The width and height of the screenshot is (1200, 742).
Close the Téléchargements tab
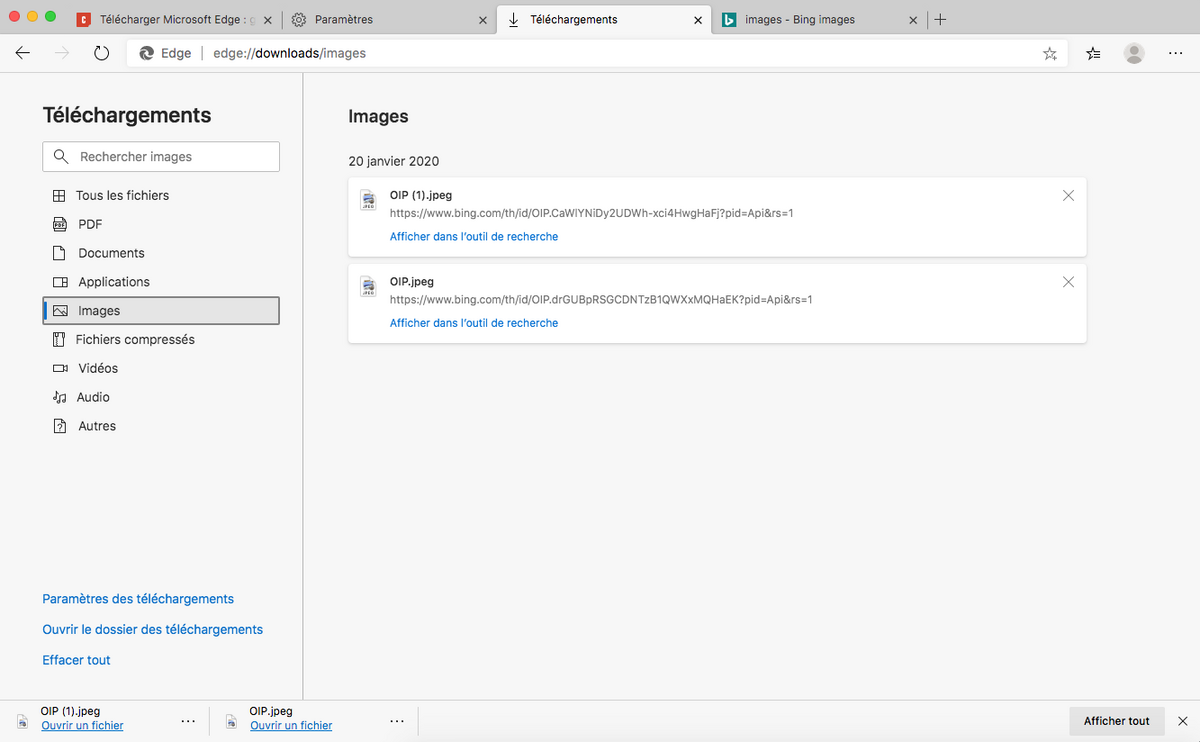pos(698,20)
